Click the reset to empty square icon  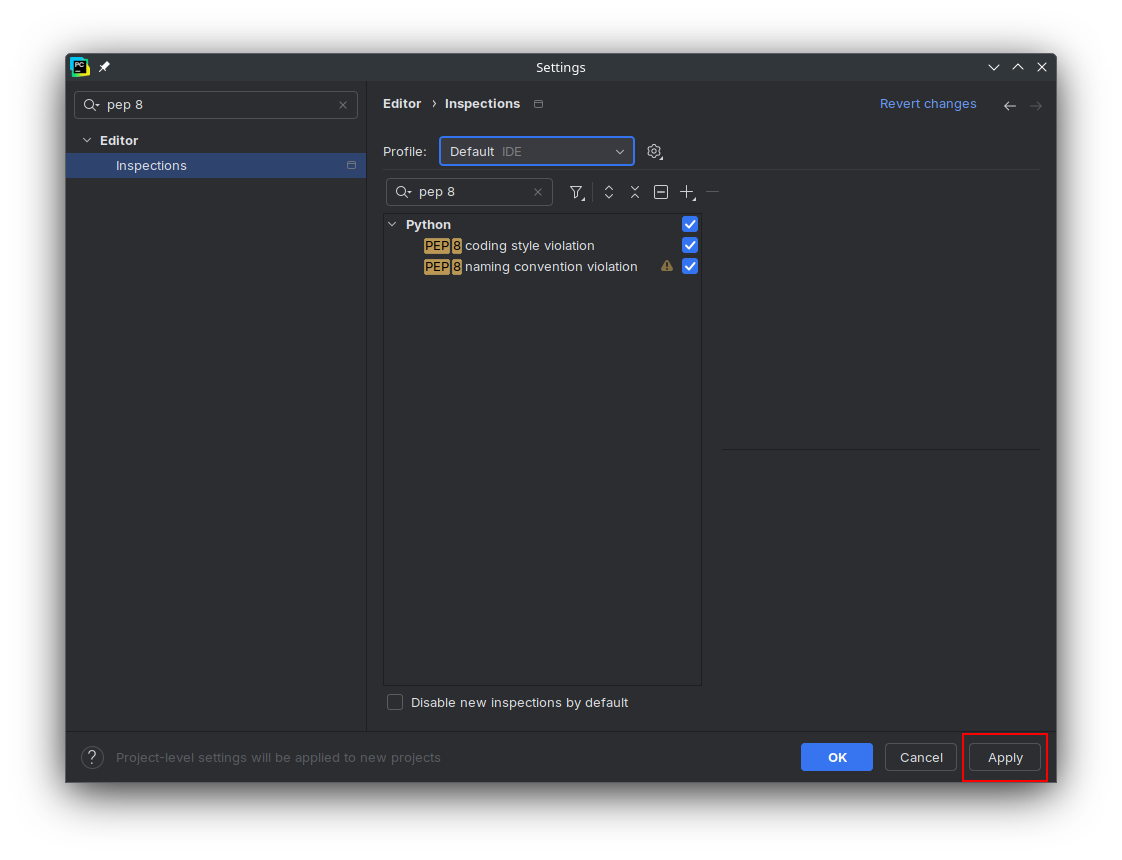pos(661,192)
